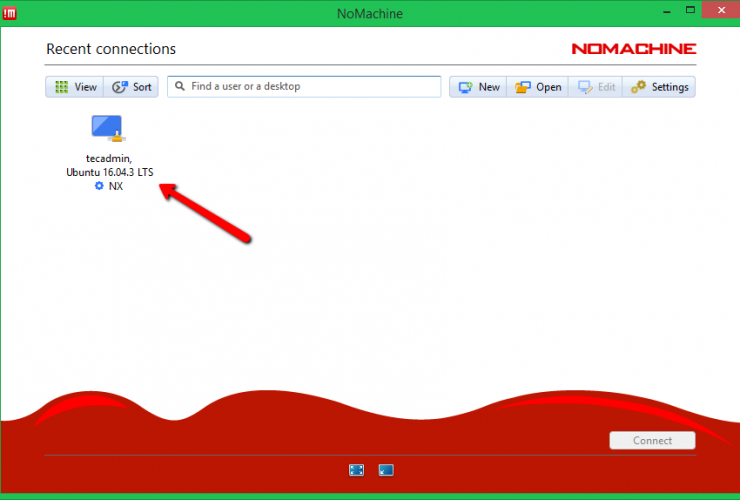Click the grid icon on View button
Viewport: 740px width, 500px height.
[x=62, y=87]
